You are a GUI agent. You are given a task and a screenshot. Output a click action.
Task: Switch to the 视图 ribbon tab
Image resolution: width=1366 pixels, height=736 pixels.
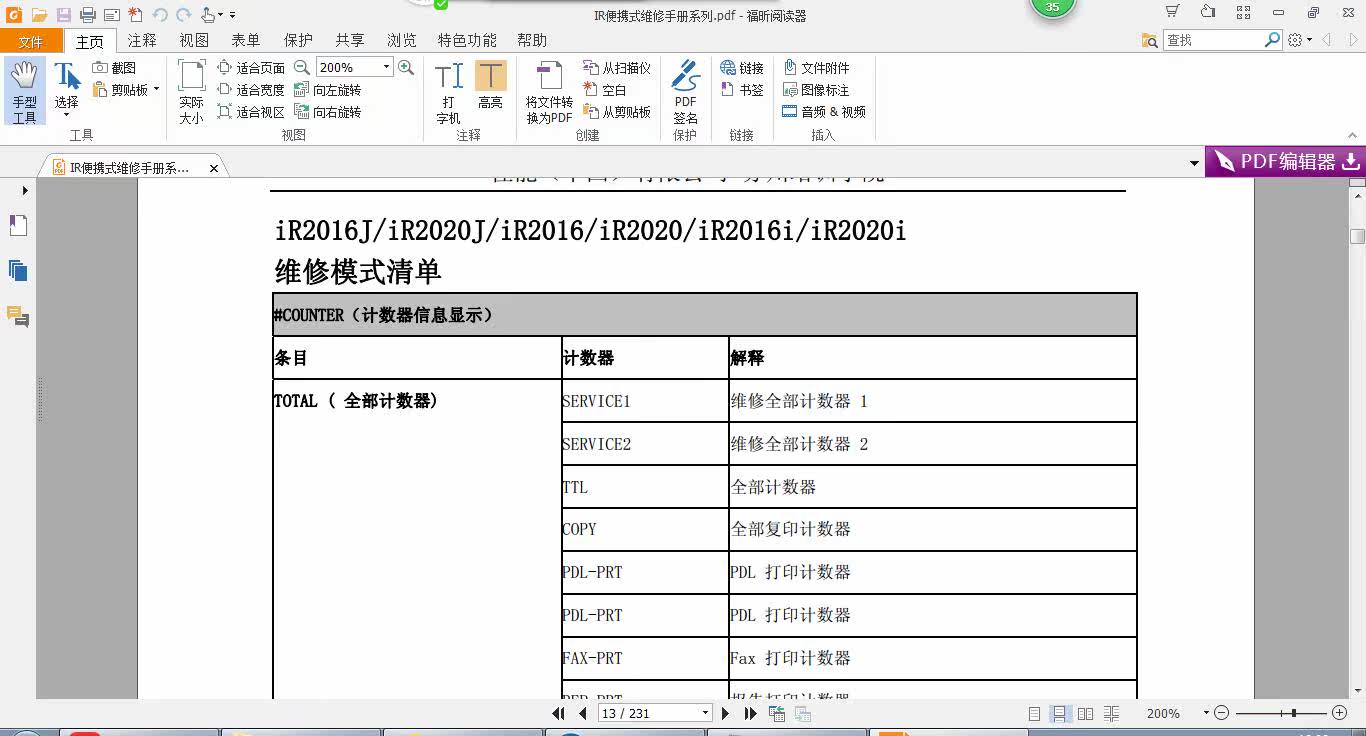[x=194, y=41]
